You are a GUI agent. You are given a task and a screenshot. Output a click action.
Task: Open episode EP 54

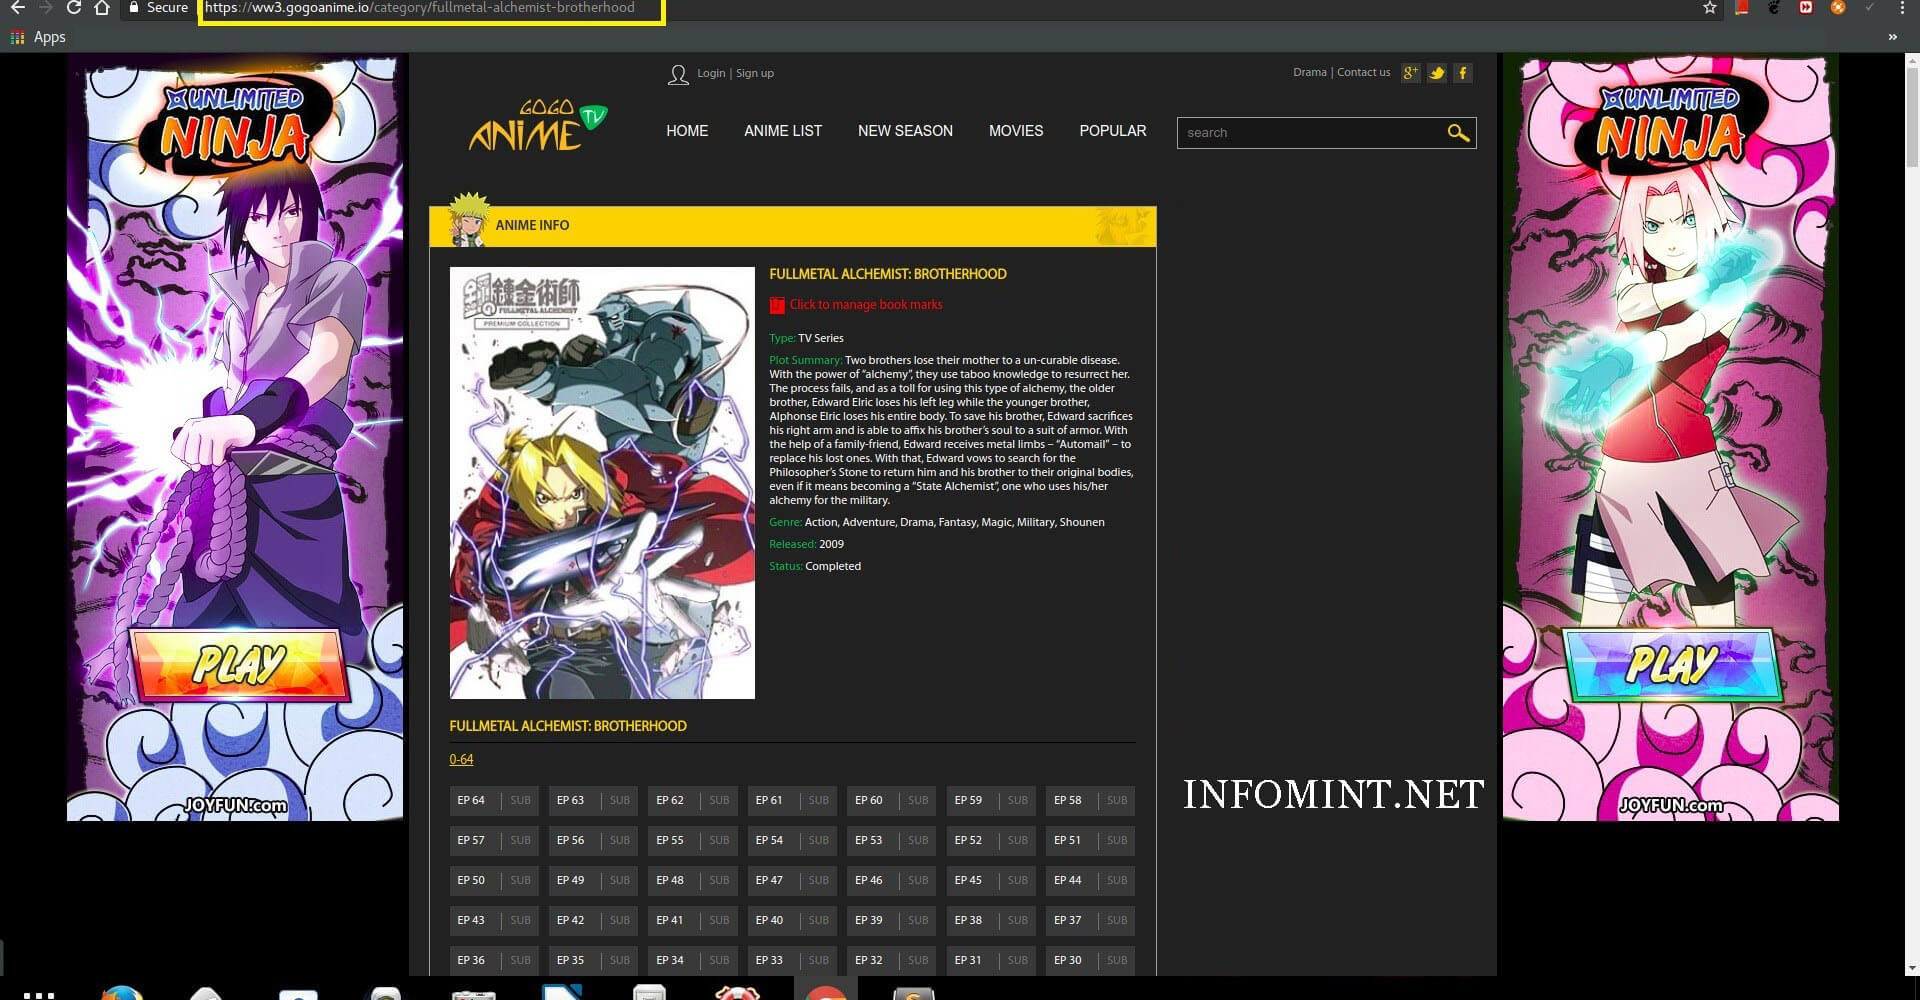pyautogui.click(x=792, y=840)
